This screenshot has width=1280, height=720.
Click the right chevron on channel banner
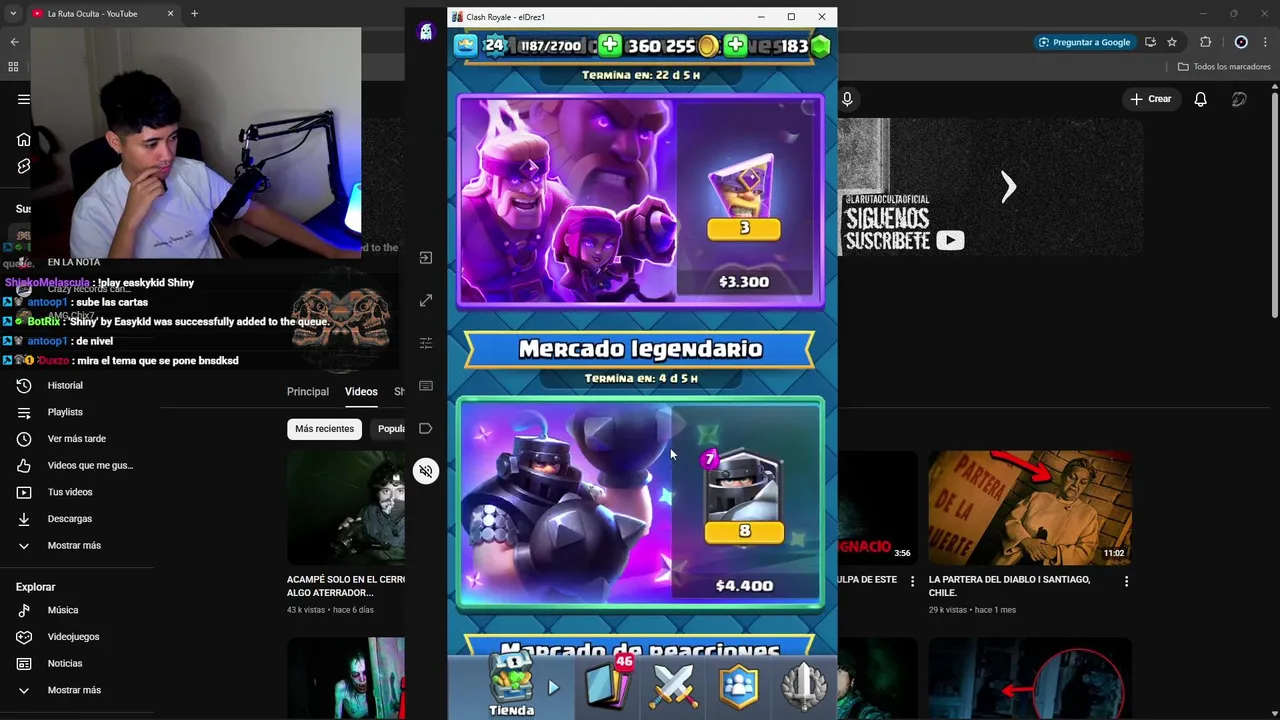[x=1008, y=186]
